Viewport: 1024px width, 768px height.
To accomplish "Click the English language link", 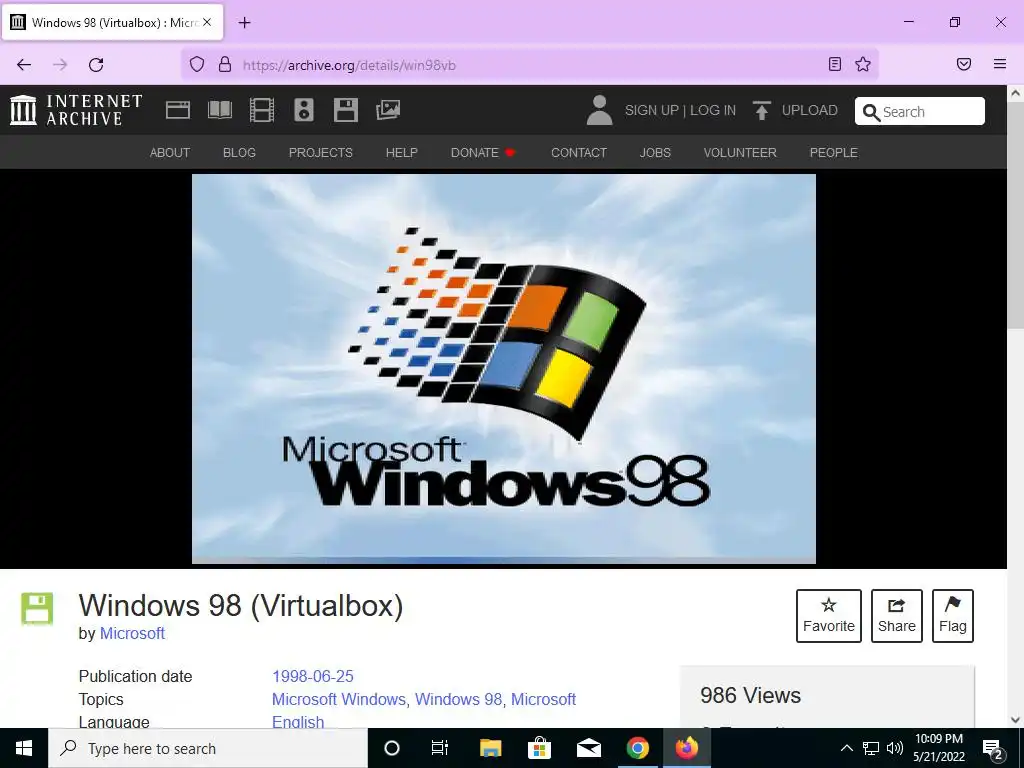I will click(x=298, y=722).
